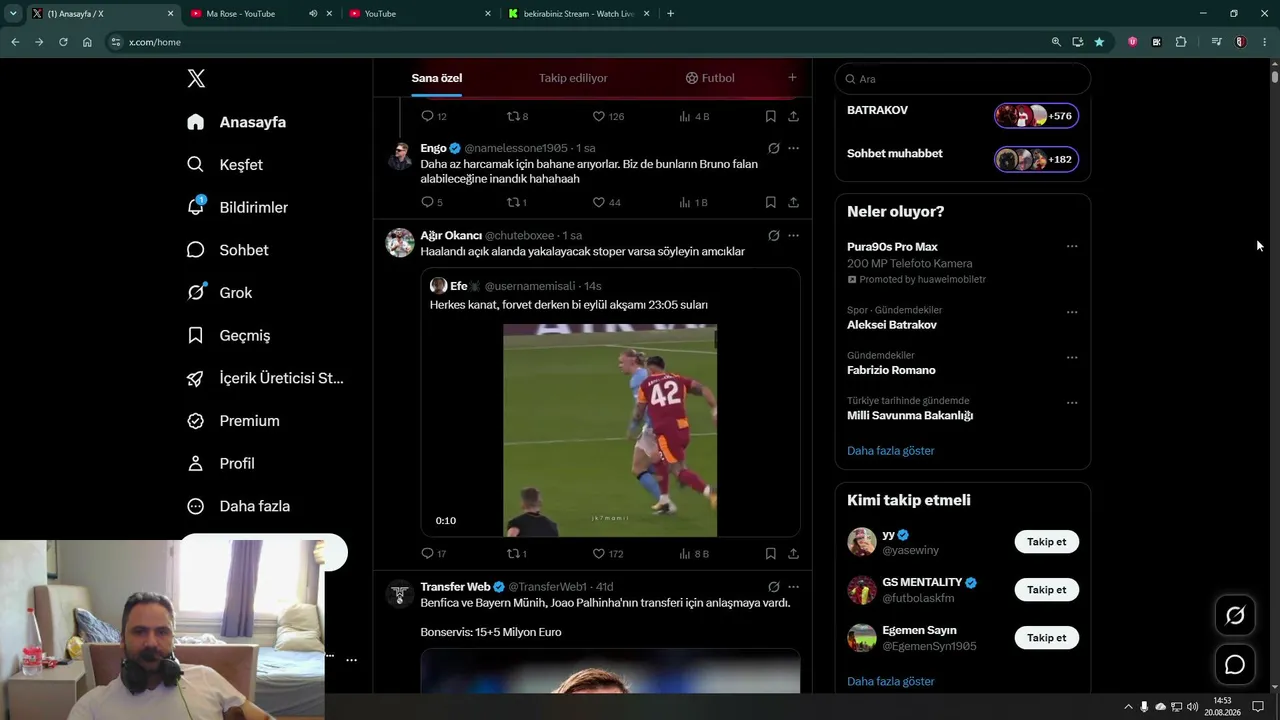The height and width of the screenshot is (720, 1280).
Task: Bookmark Ağır Okancı's tweet
Action: (x=770, y=553)
